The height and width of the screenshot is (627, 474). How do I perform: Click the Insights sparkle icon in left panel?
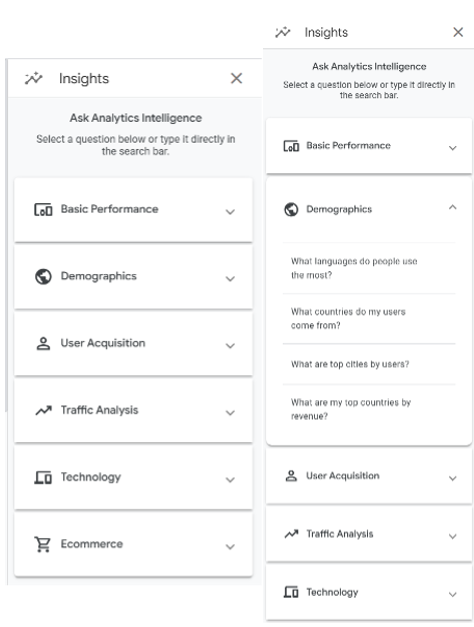coord(34,78)
